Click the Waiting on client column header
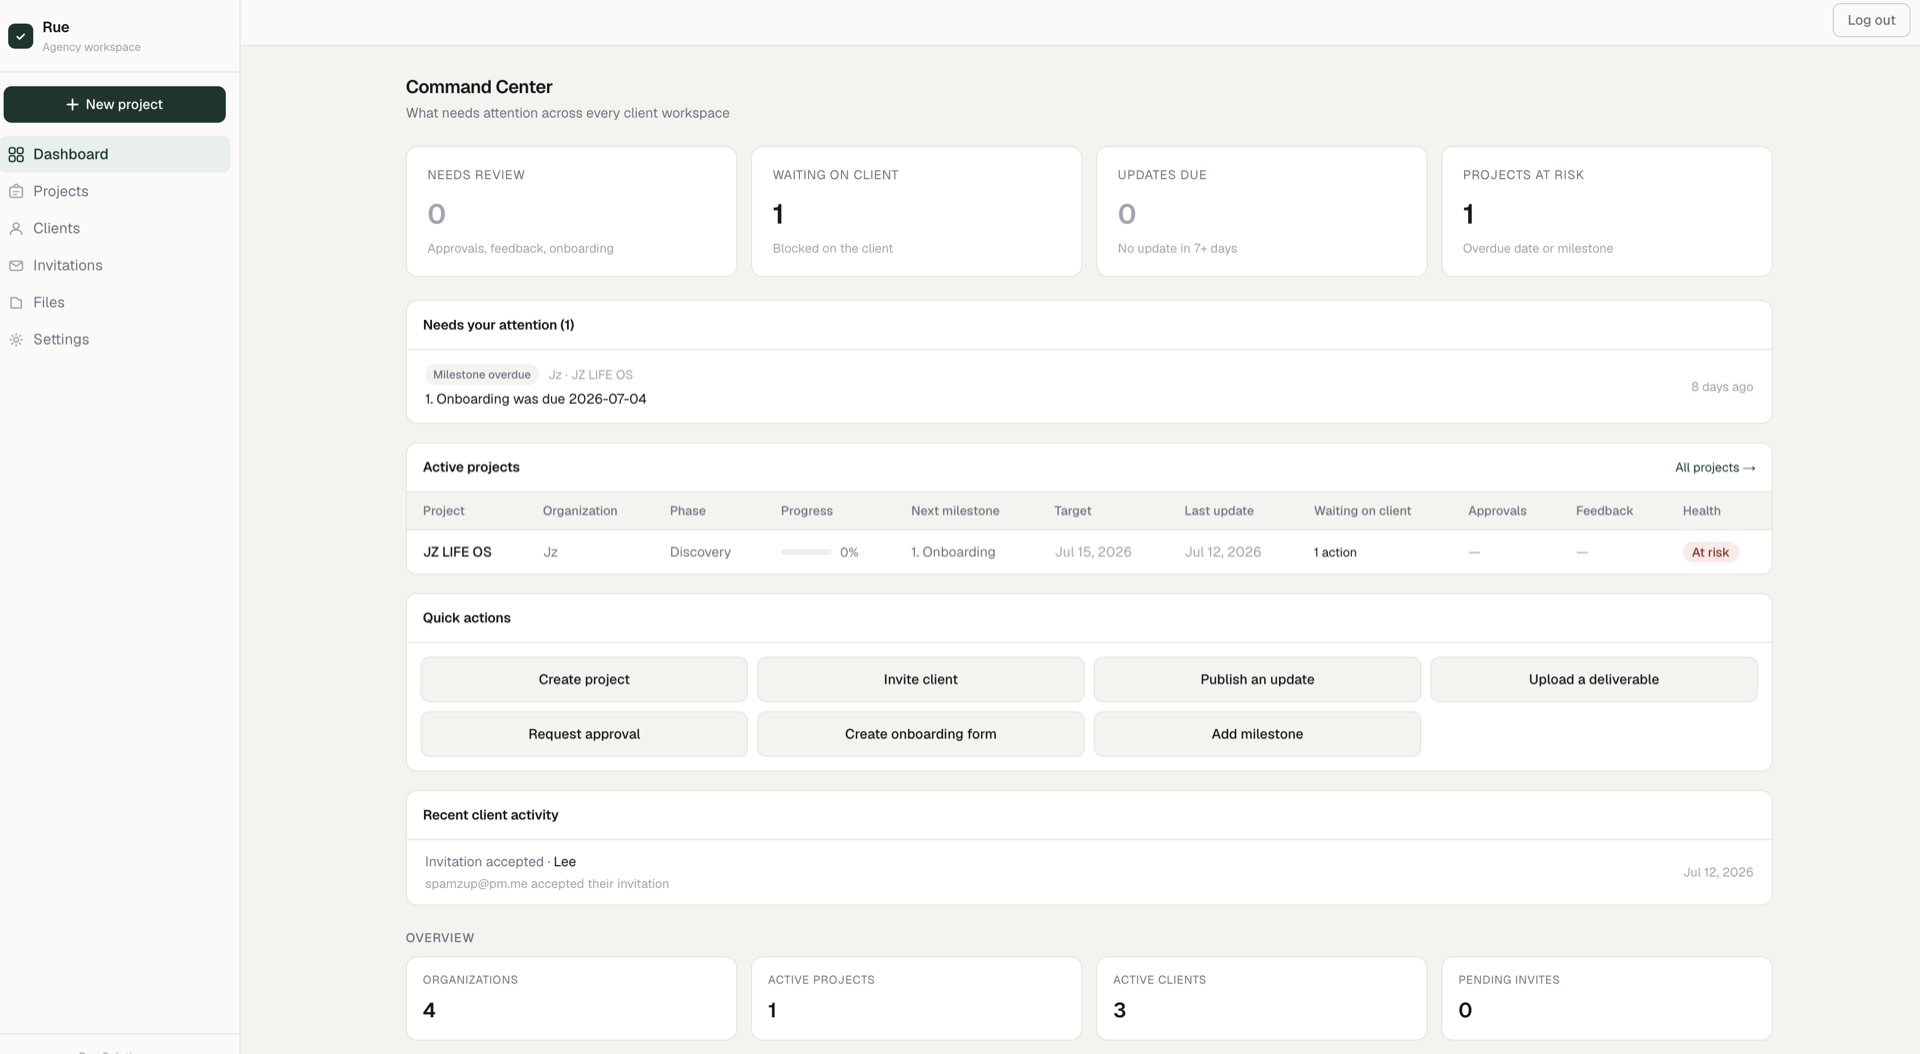The height and width of the screenshot is (1054, 1920). click(1362, 511)
